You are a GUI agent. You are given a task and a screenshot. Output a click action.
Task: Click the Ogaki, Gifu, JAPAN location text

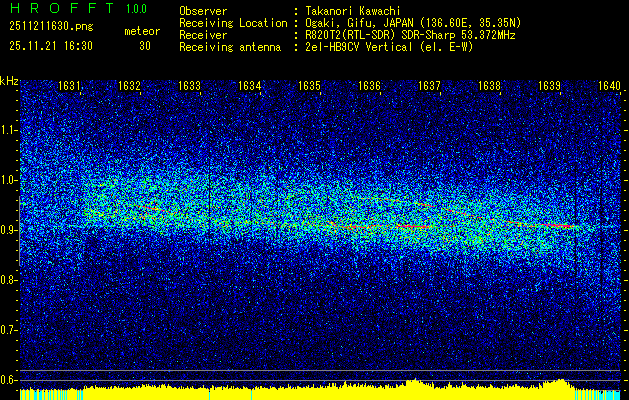coord(413,23)
